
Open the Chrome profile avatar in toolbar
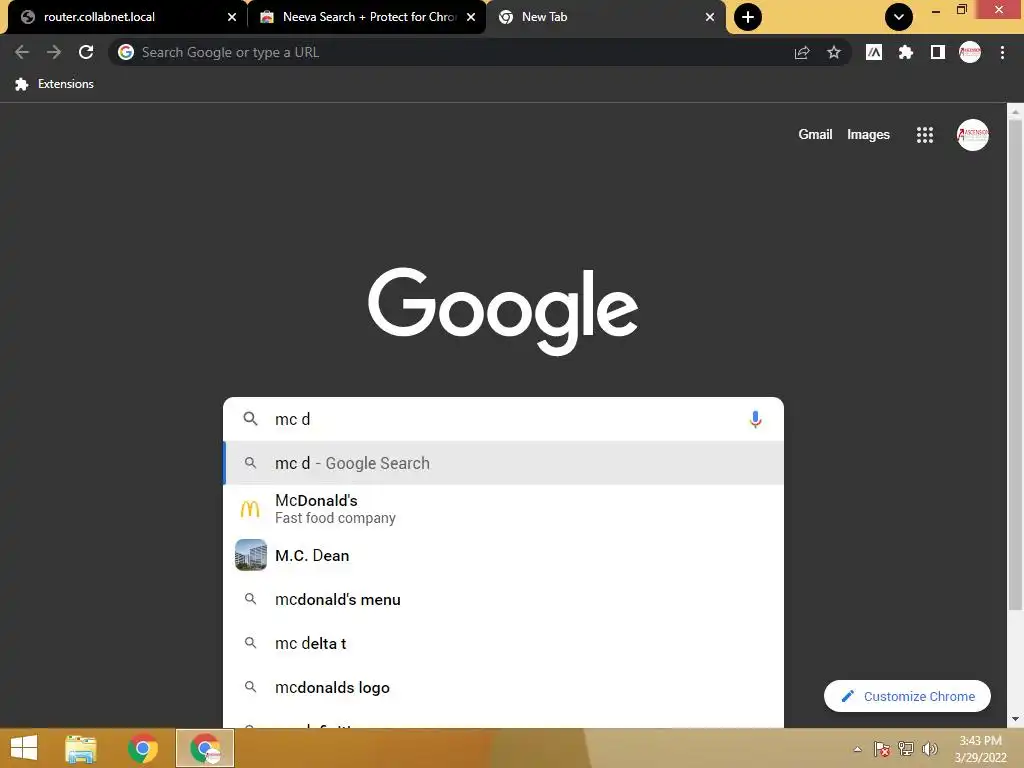click(x=970, y=52)
